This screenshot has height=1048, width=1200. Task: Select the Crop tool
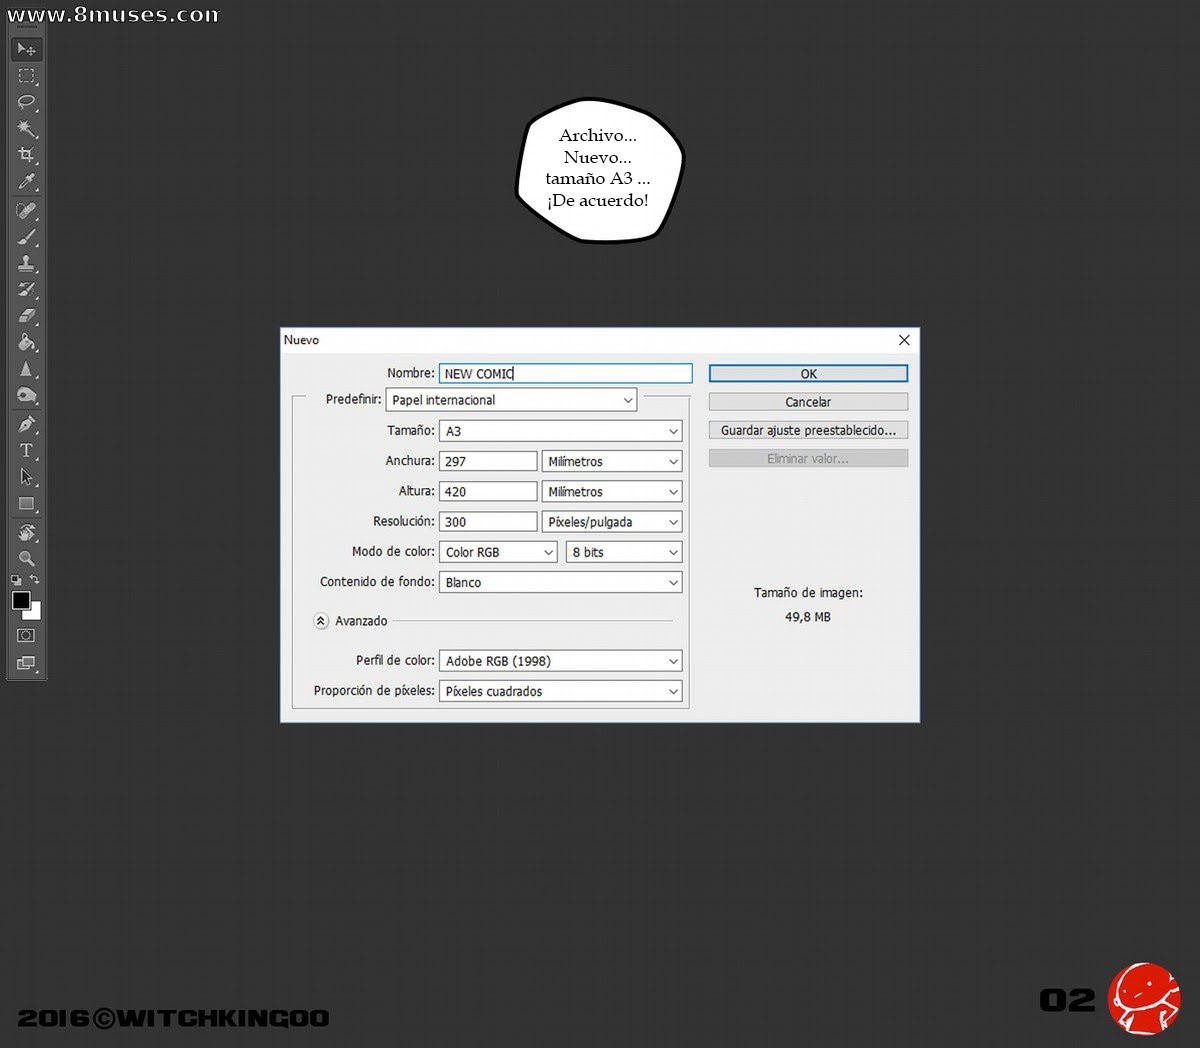(27, 155)
